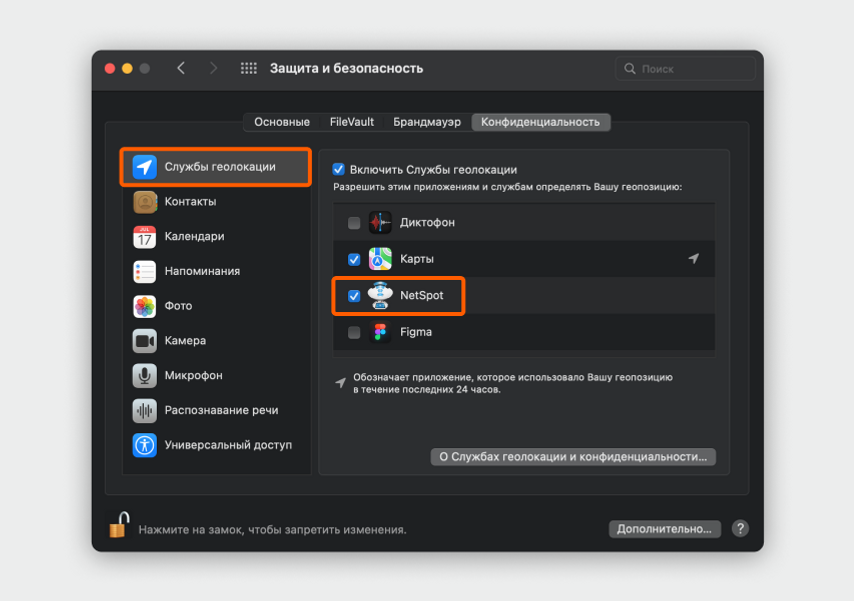Viewport: 854px width, 601px height.
Task: Click the NetSpot app name
Action: tap(422, 295)
